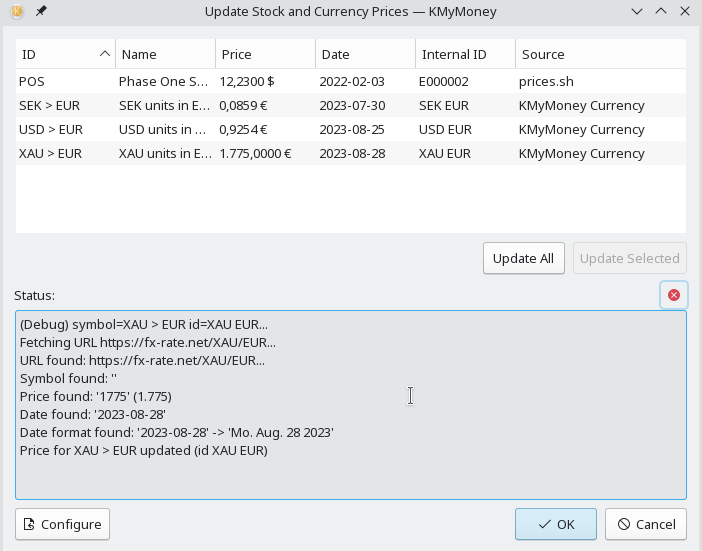Sort by the Date column header
The height and width of the screenshot is (551, 702).
[x=365, y=54]
